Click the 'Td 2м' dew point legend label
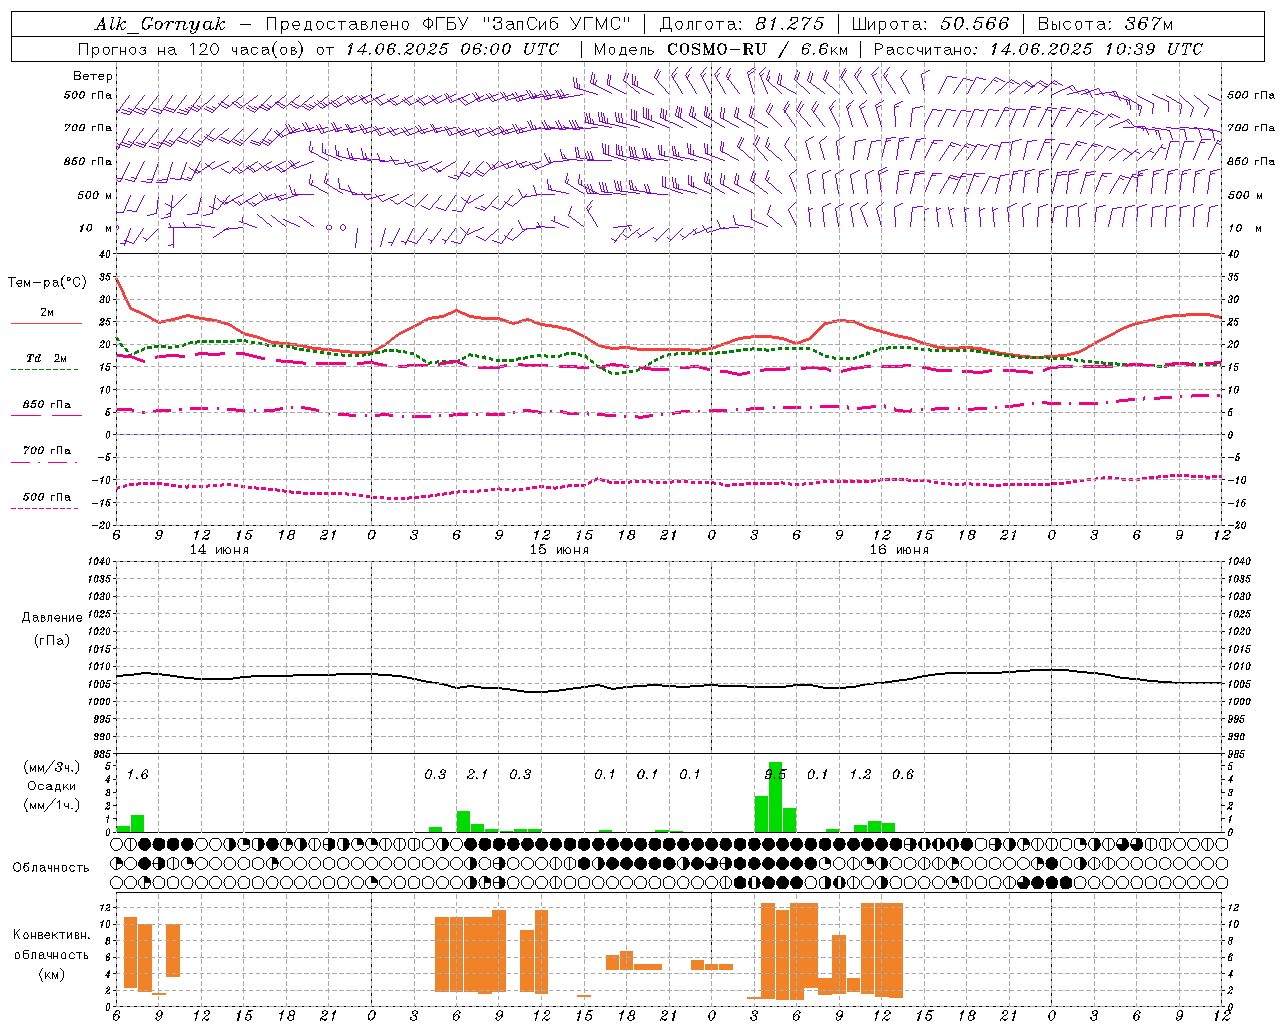 pyautogui.click(x=46, y=357)
